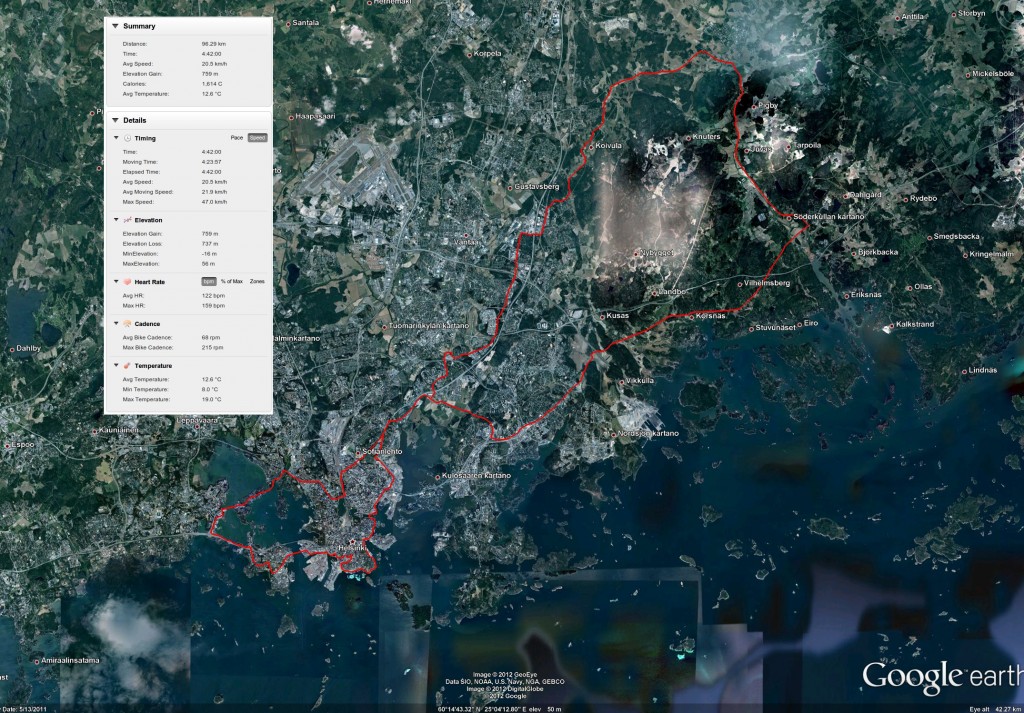Image resolution: width=1024 pixels, height=713 pixels.
Task: Click the Kalkstrand placemark dot
Action: pos(891,325)
